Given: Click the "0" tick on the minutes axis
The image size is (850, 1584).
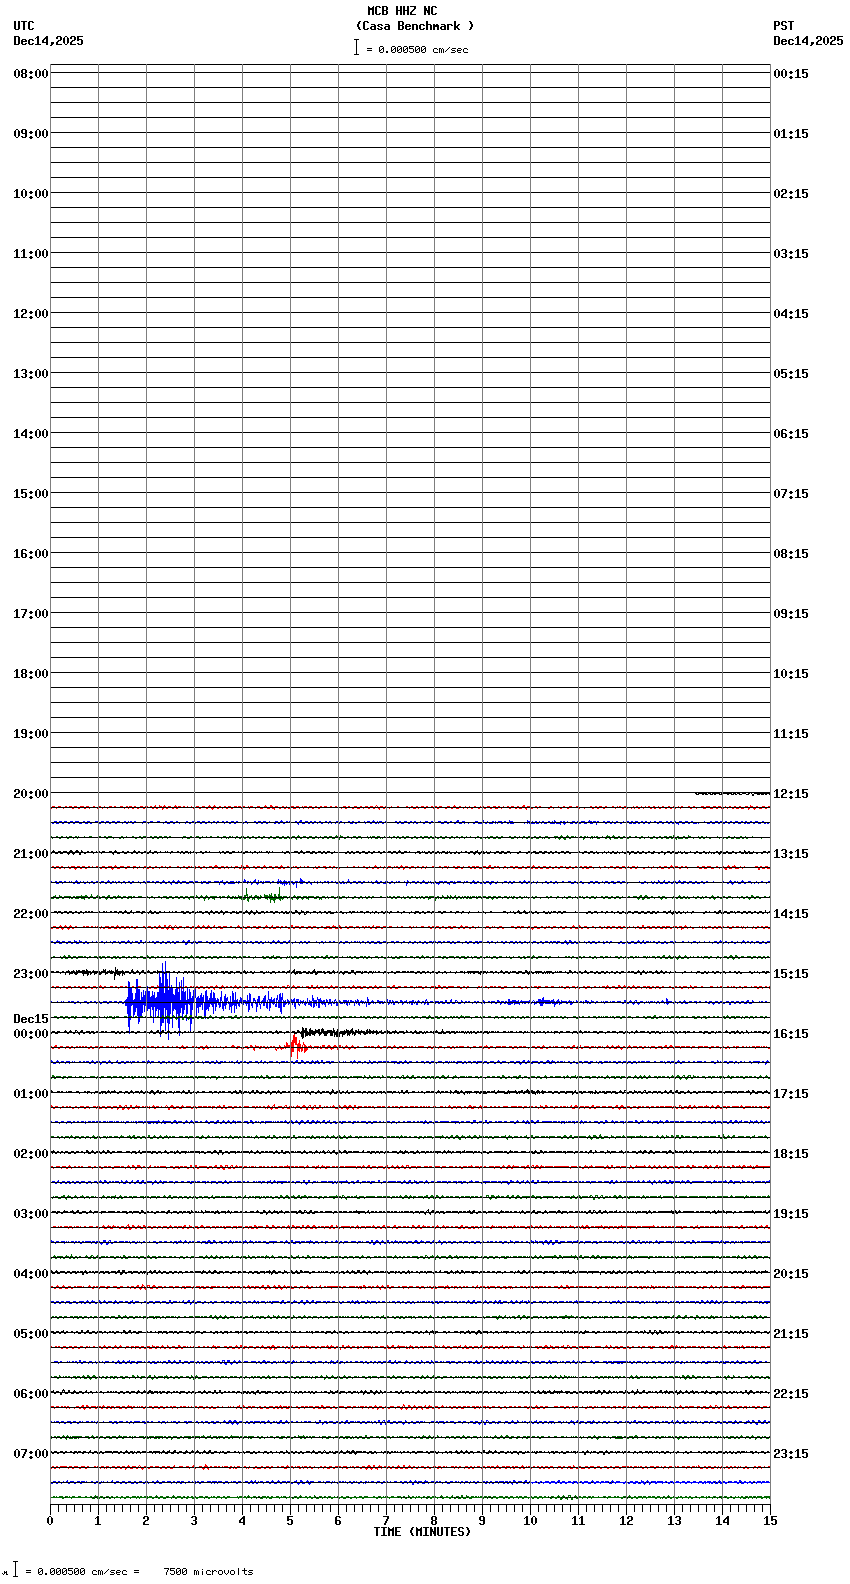Looking at the screenshot, I should (x=50, y=1521).
